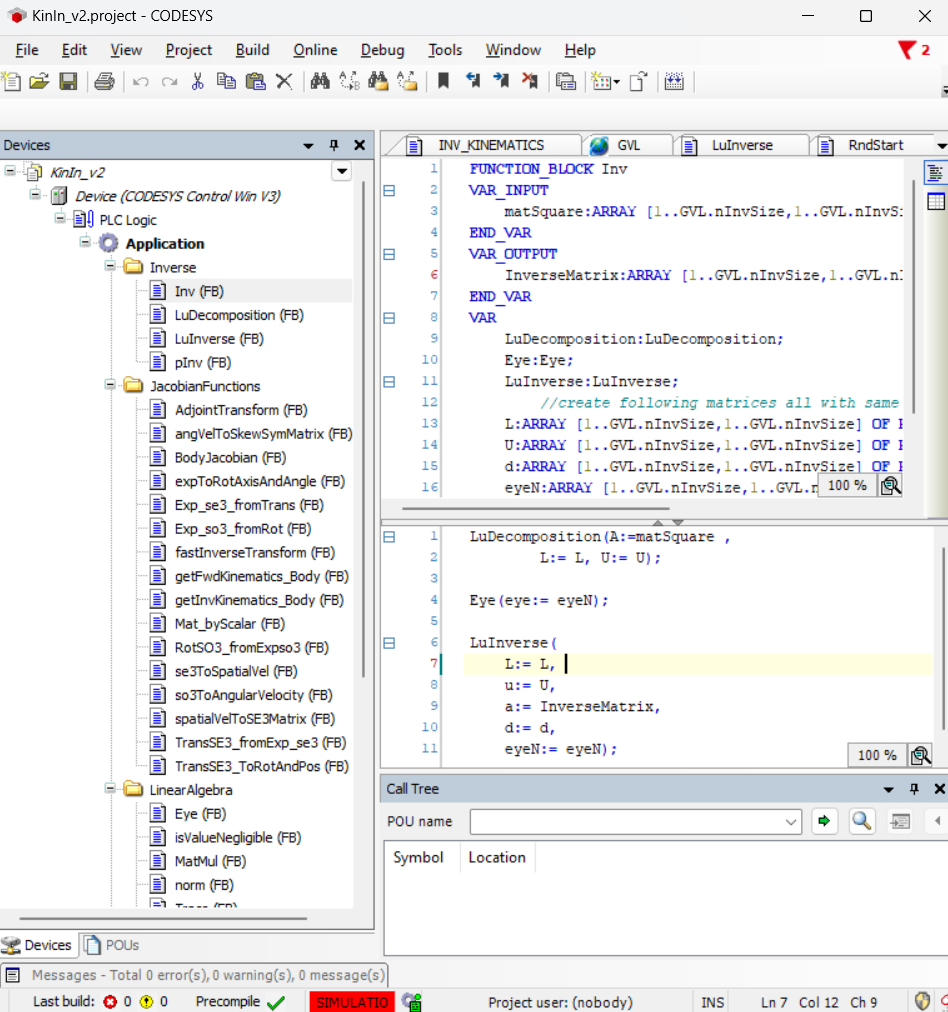Pin the Devices panel
948x1012 pixels.
(334, 145)
